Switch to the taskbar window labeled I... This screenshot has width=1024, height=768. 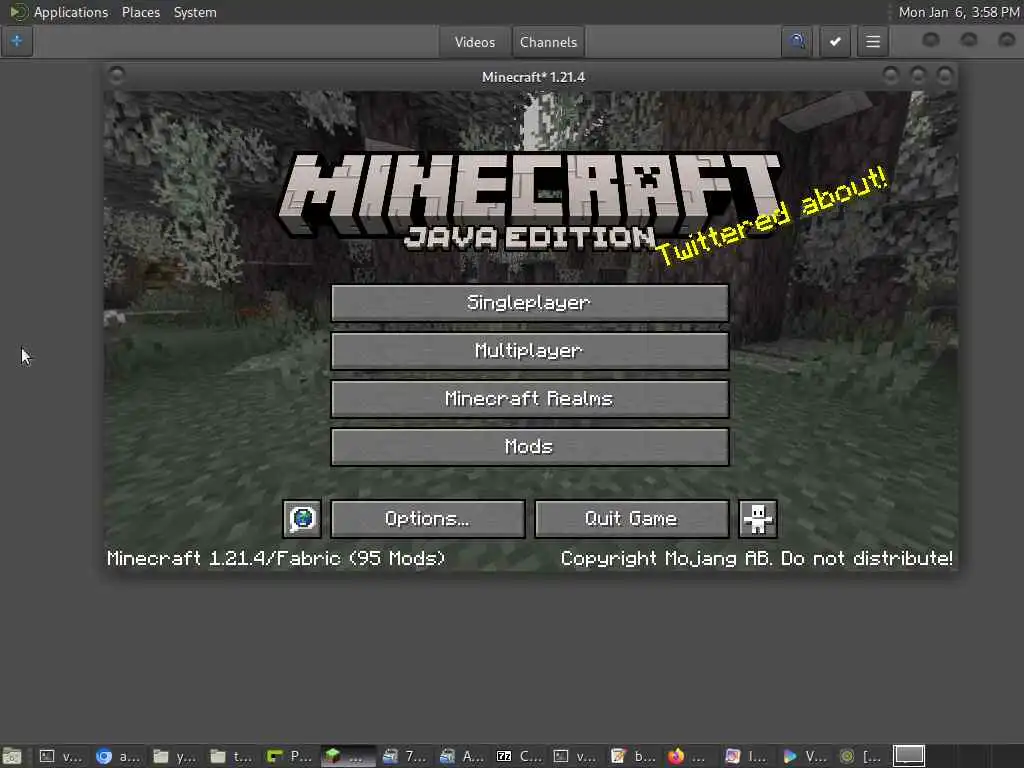748,756
